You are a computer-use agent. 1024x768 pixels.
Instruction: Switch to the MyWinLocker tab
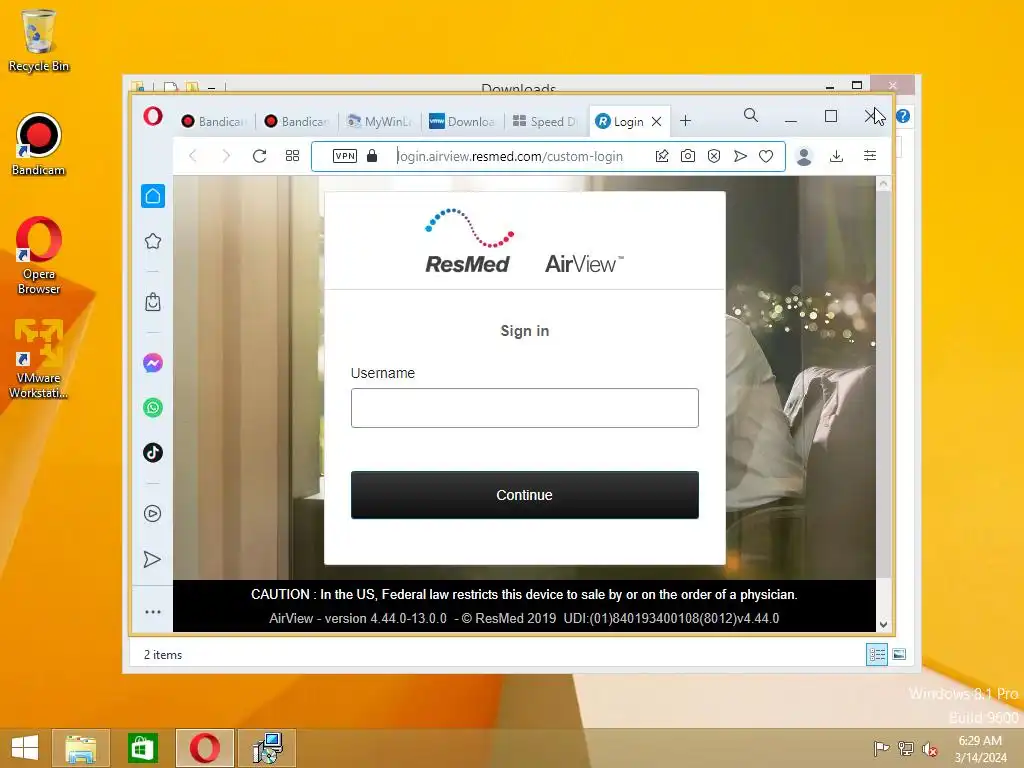pyautogui.click(x=381, y=121)
